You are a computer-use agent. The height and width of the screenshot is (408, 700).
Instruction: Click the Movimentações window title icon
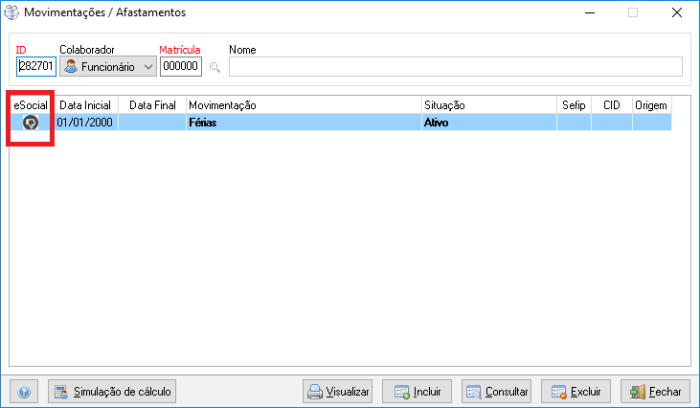pos(12,13)
